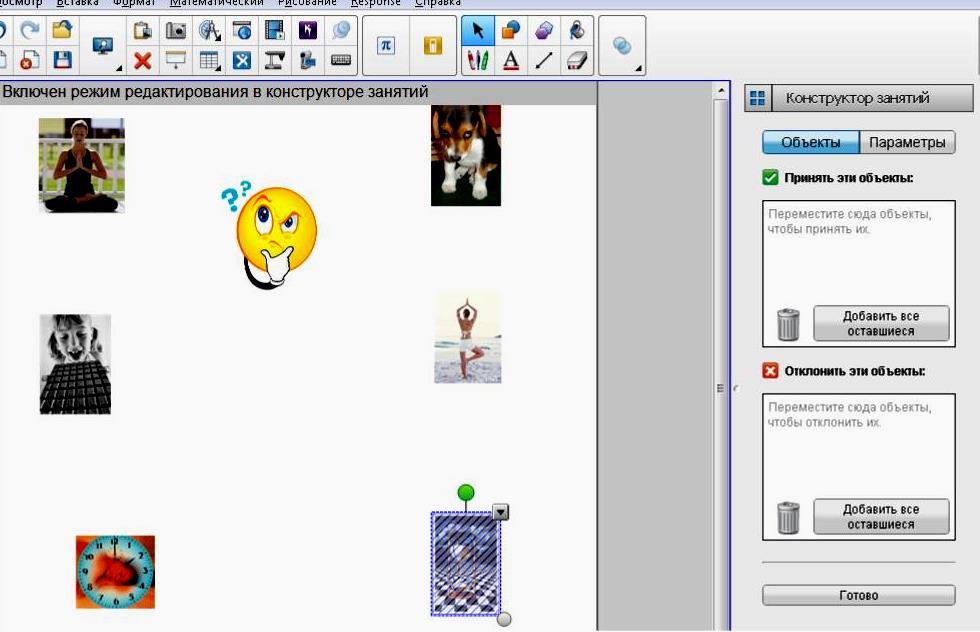980x632 pixels.
Task: Click the Redo arrow icon
Action: [30, 29]
